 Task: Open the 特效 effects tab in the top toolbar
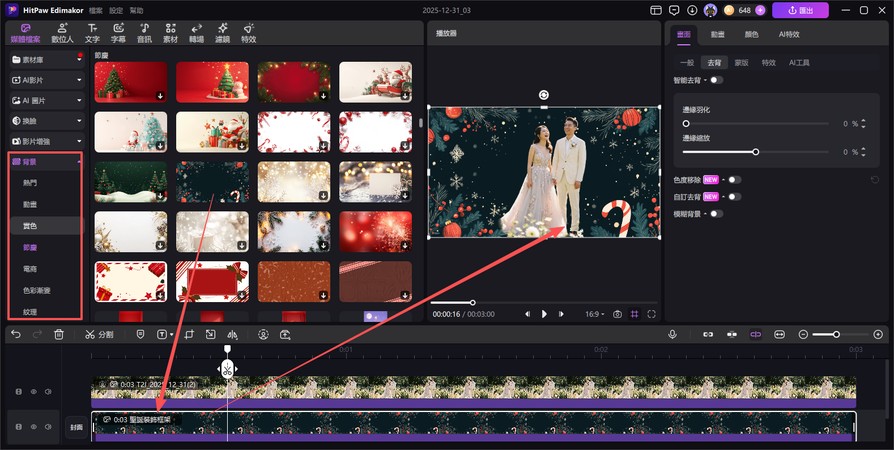pos(249,33)
